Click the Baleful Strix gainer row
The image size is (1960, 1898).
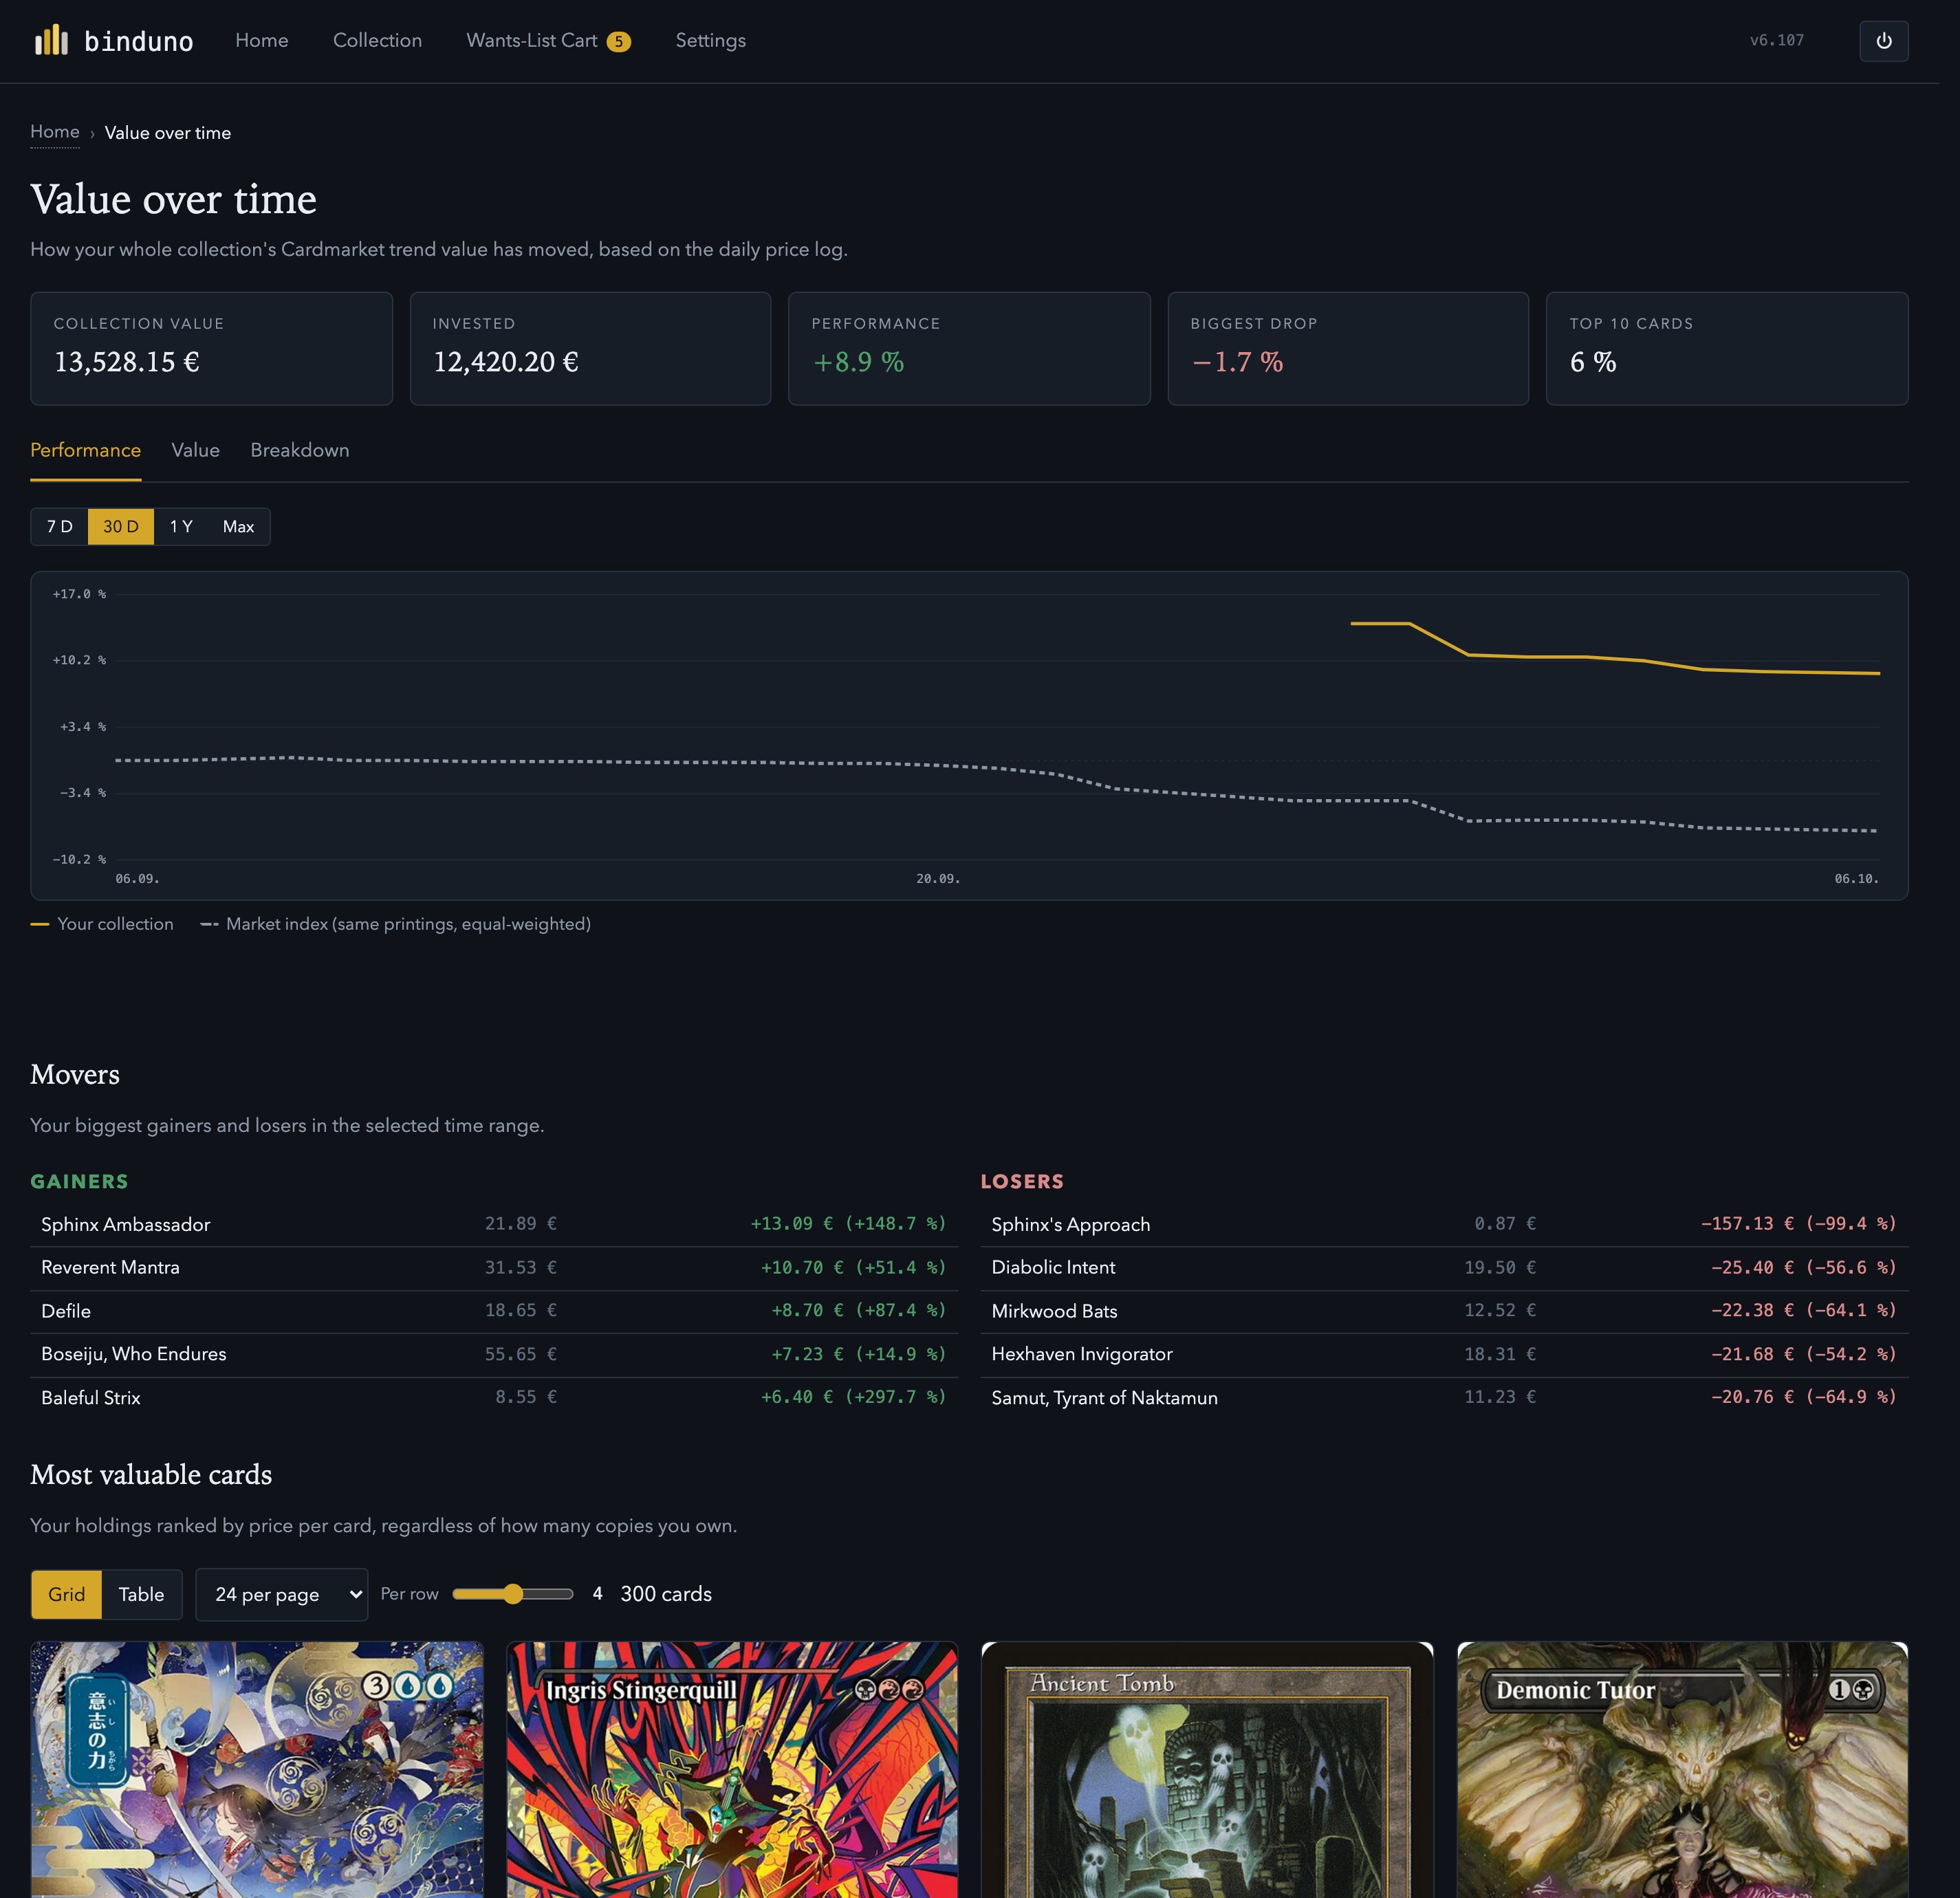point(494,1398)
